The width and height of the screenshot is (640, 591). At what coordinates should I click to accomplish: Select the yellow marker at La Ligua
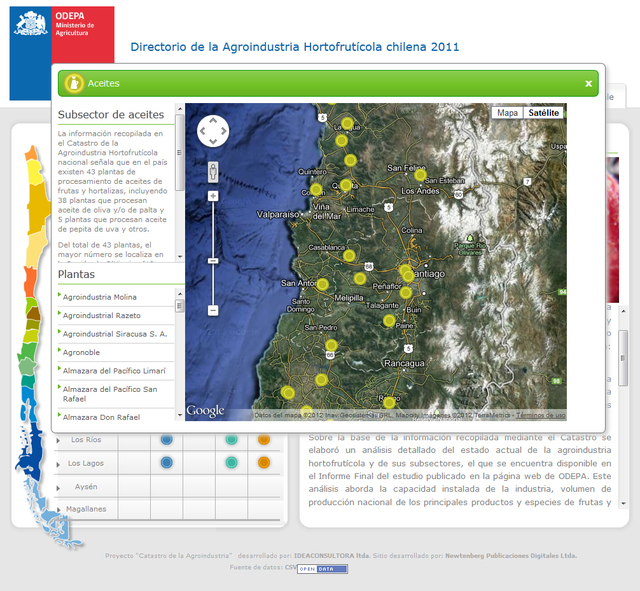[347, 123]
